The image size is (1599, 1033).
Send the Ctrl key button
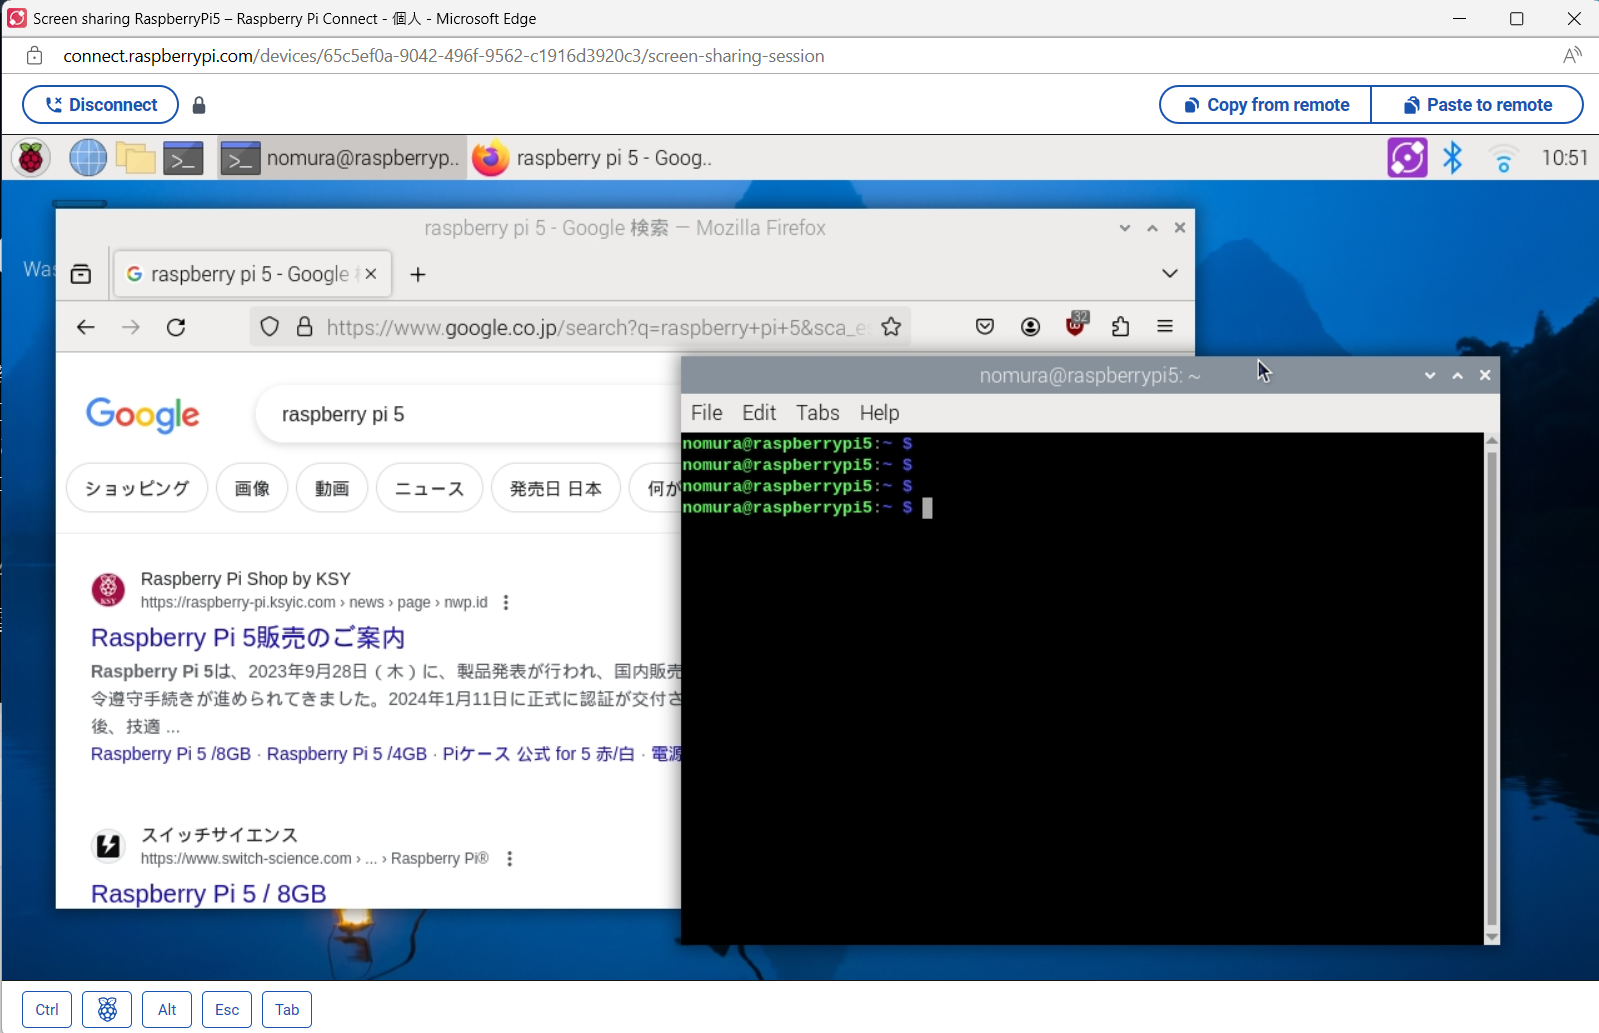(47, 1009)
